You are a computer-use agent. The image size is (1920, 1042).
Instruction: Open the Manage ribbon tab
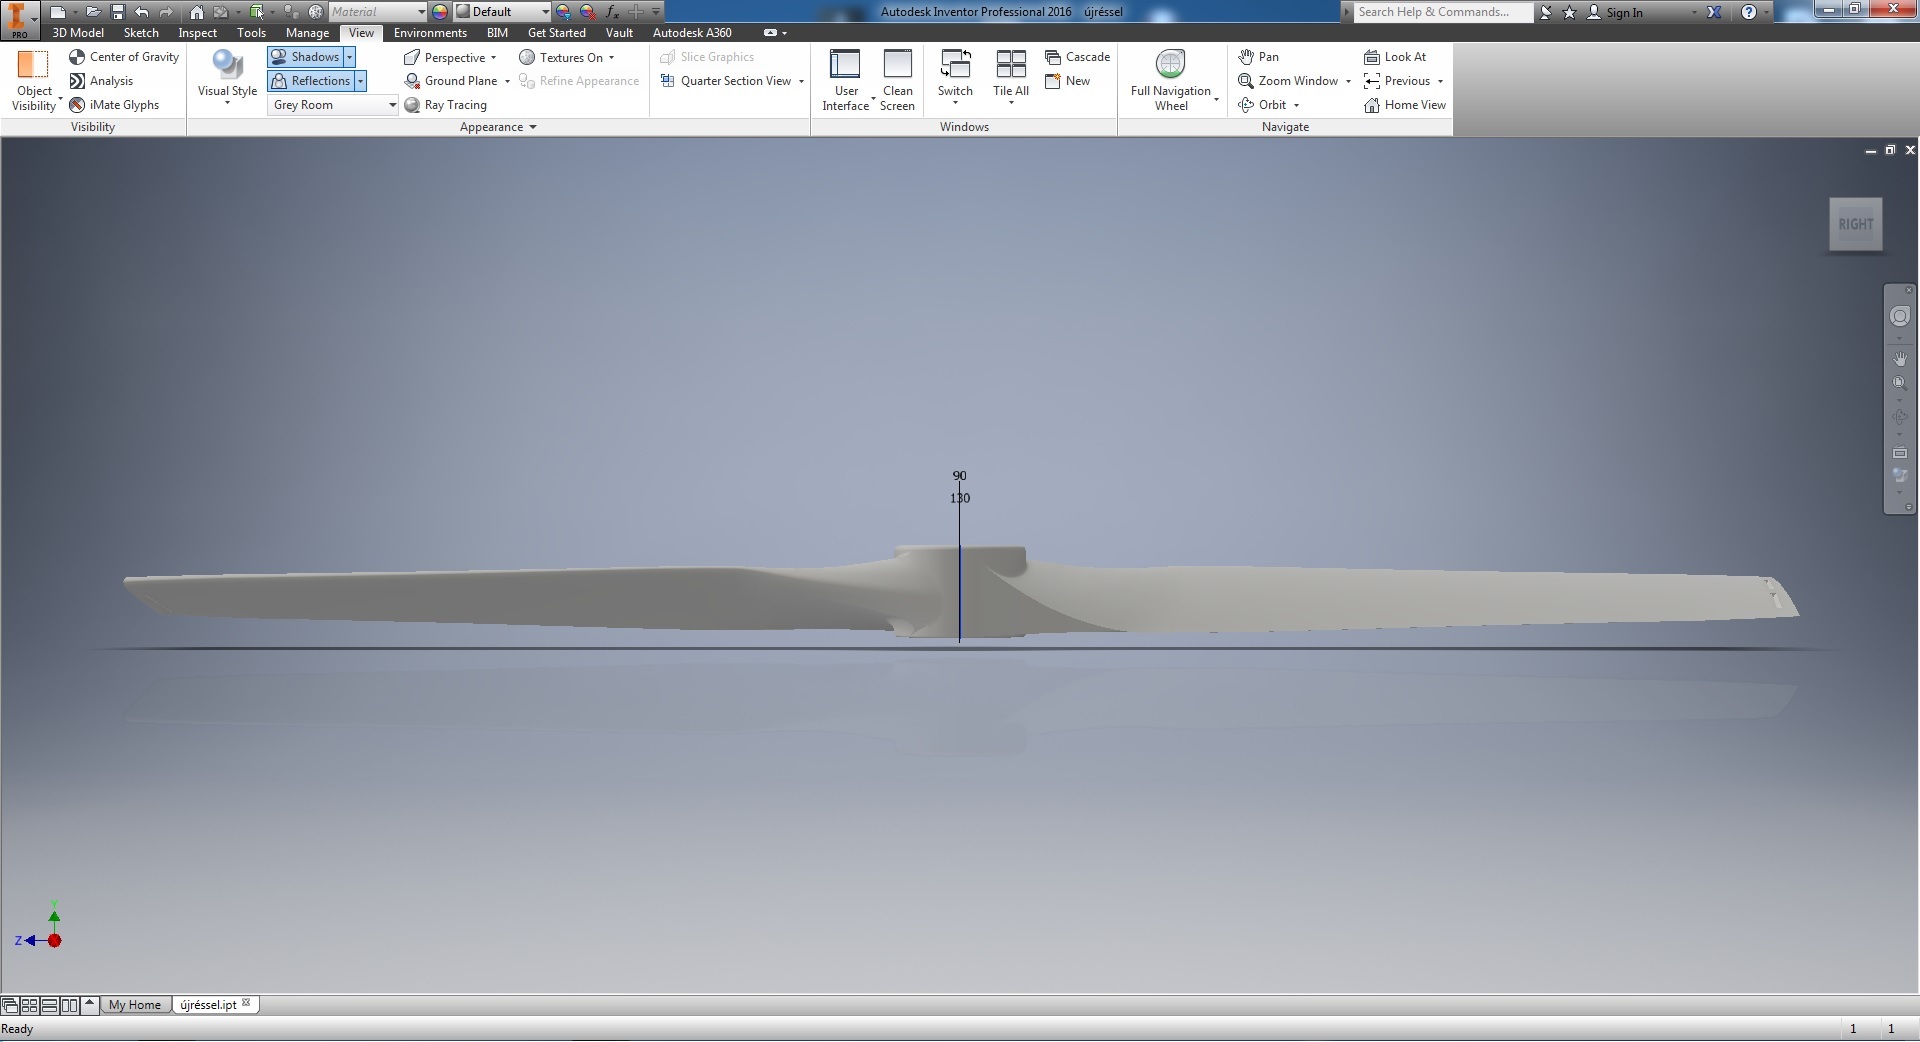tap(307, 33)
